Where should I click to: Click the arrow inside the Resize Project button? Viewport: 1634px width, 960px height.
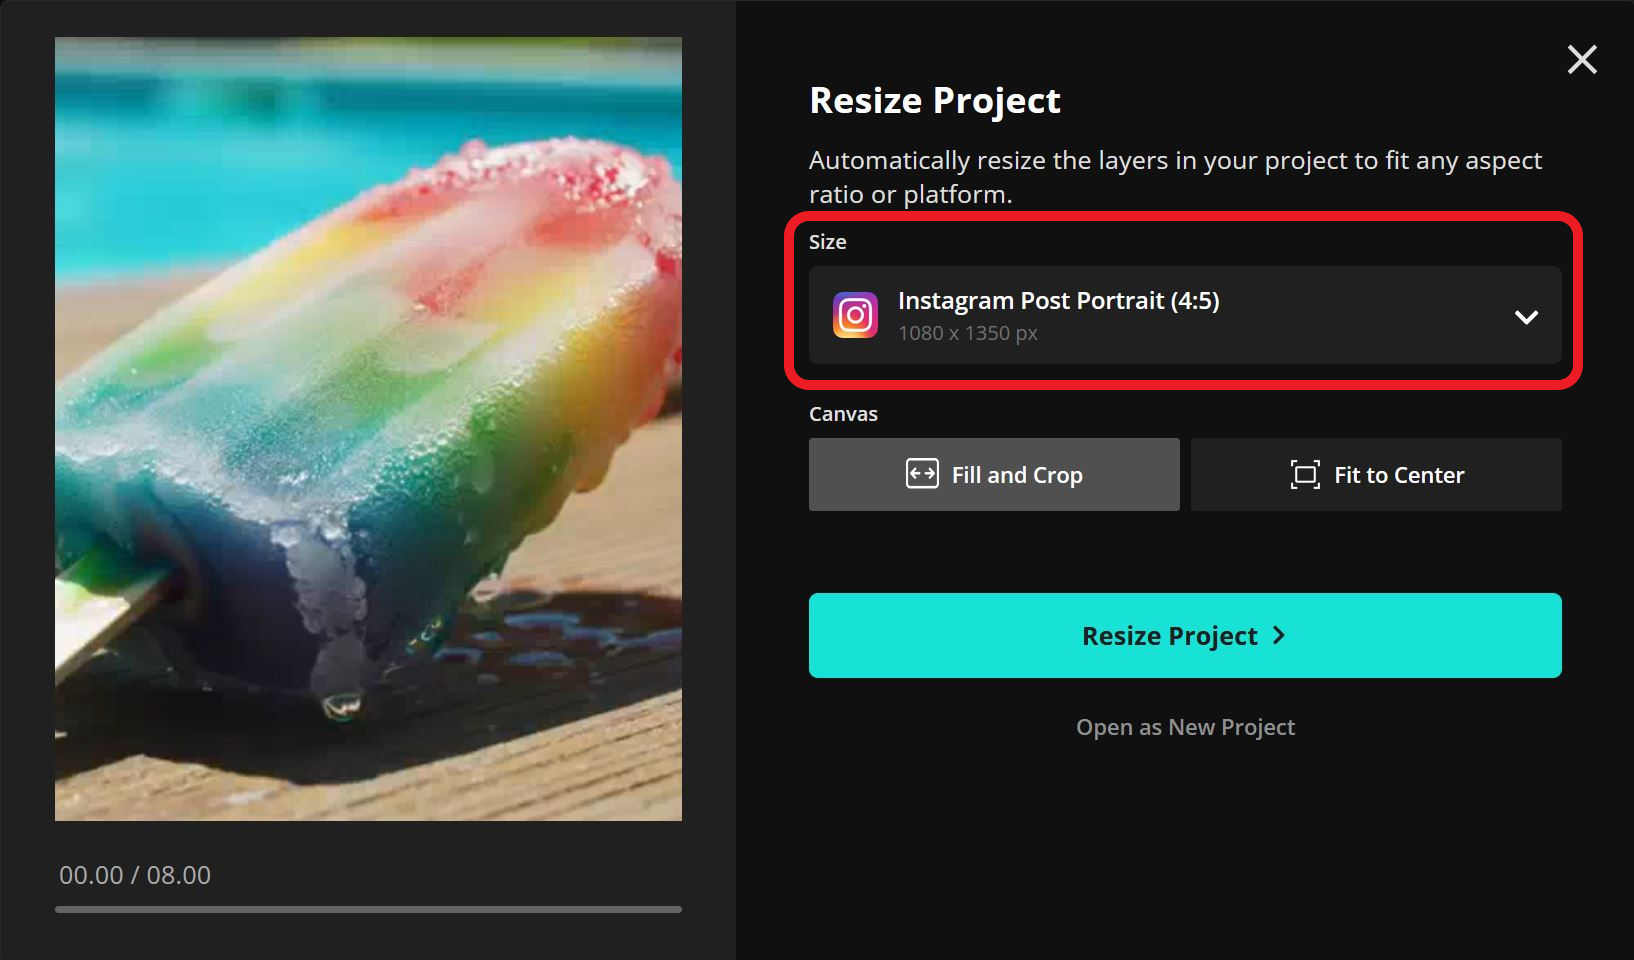coord(1281,635)
